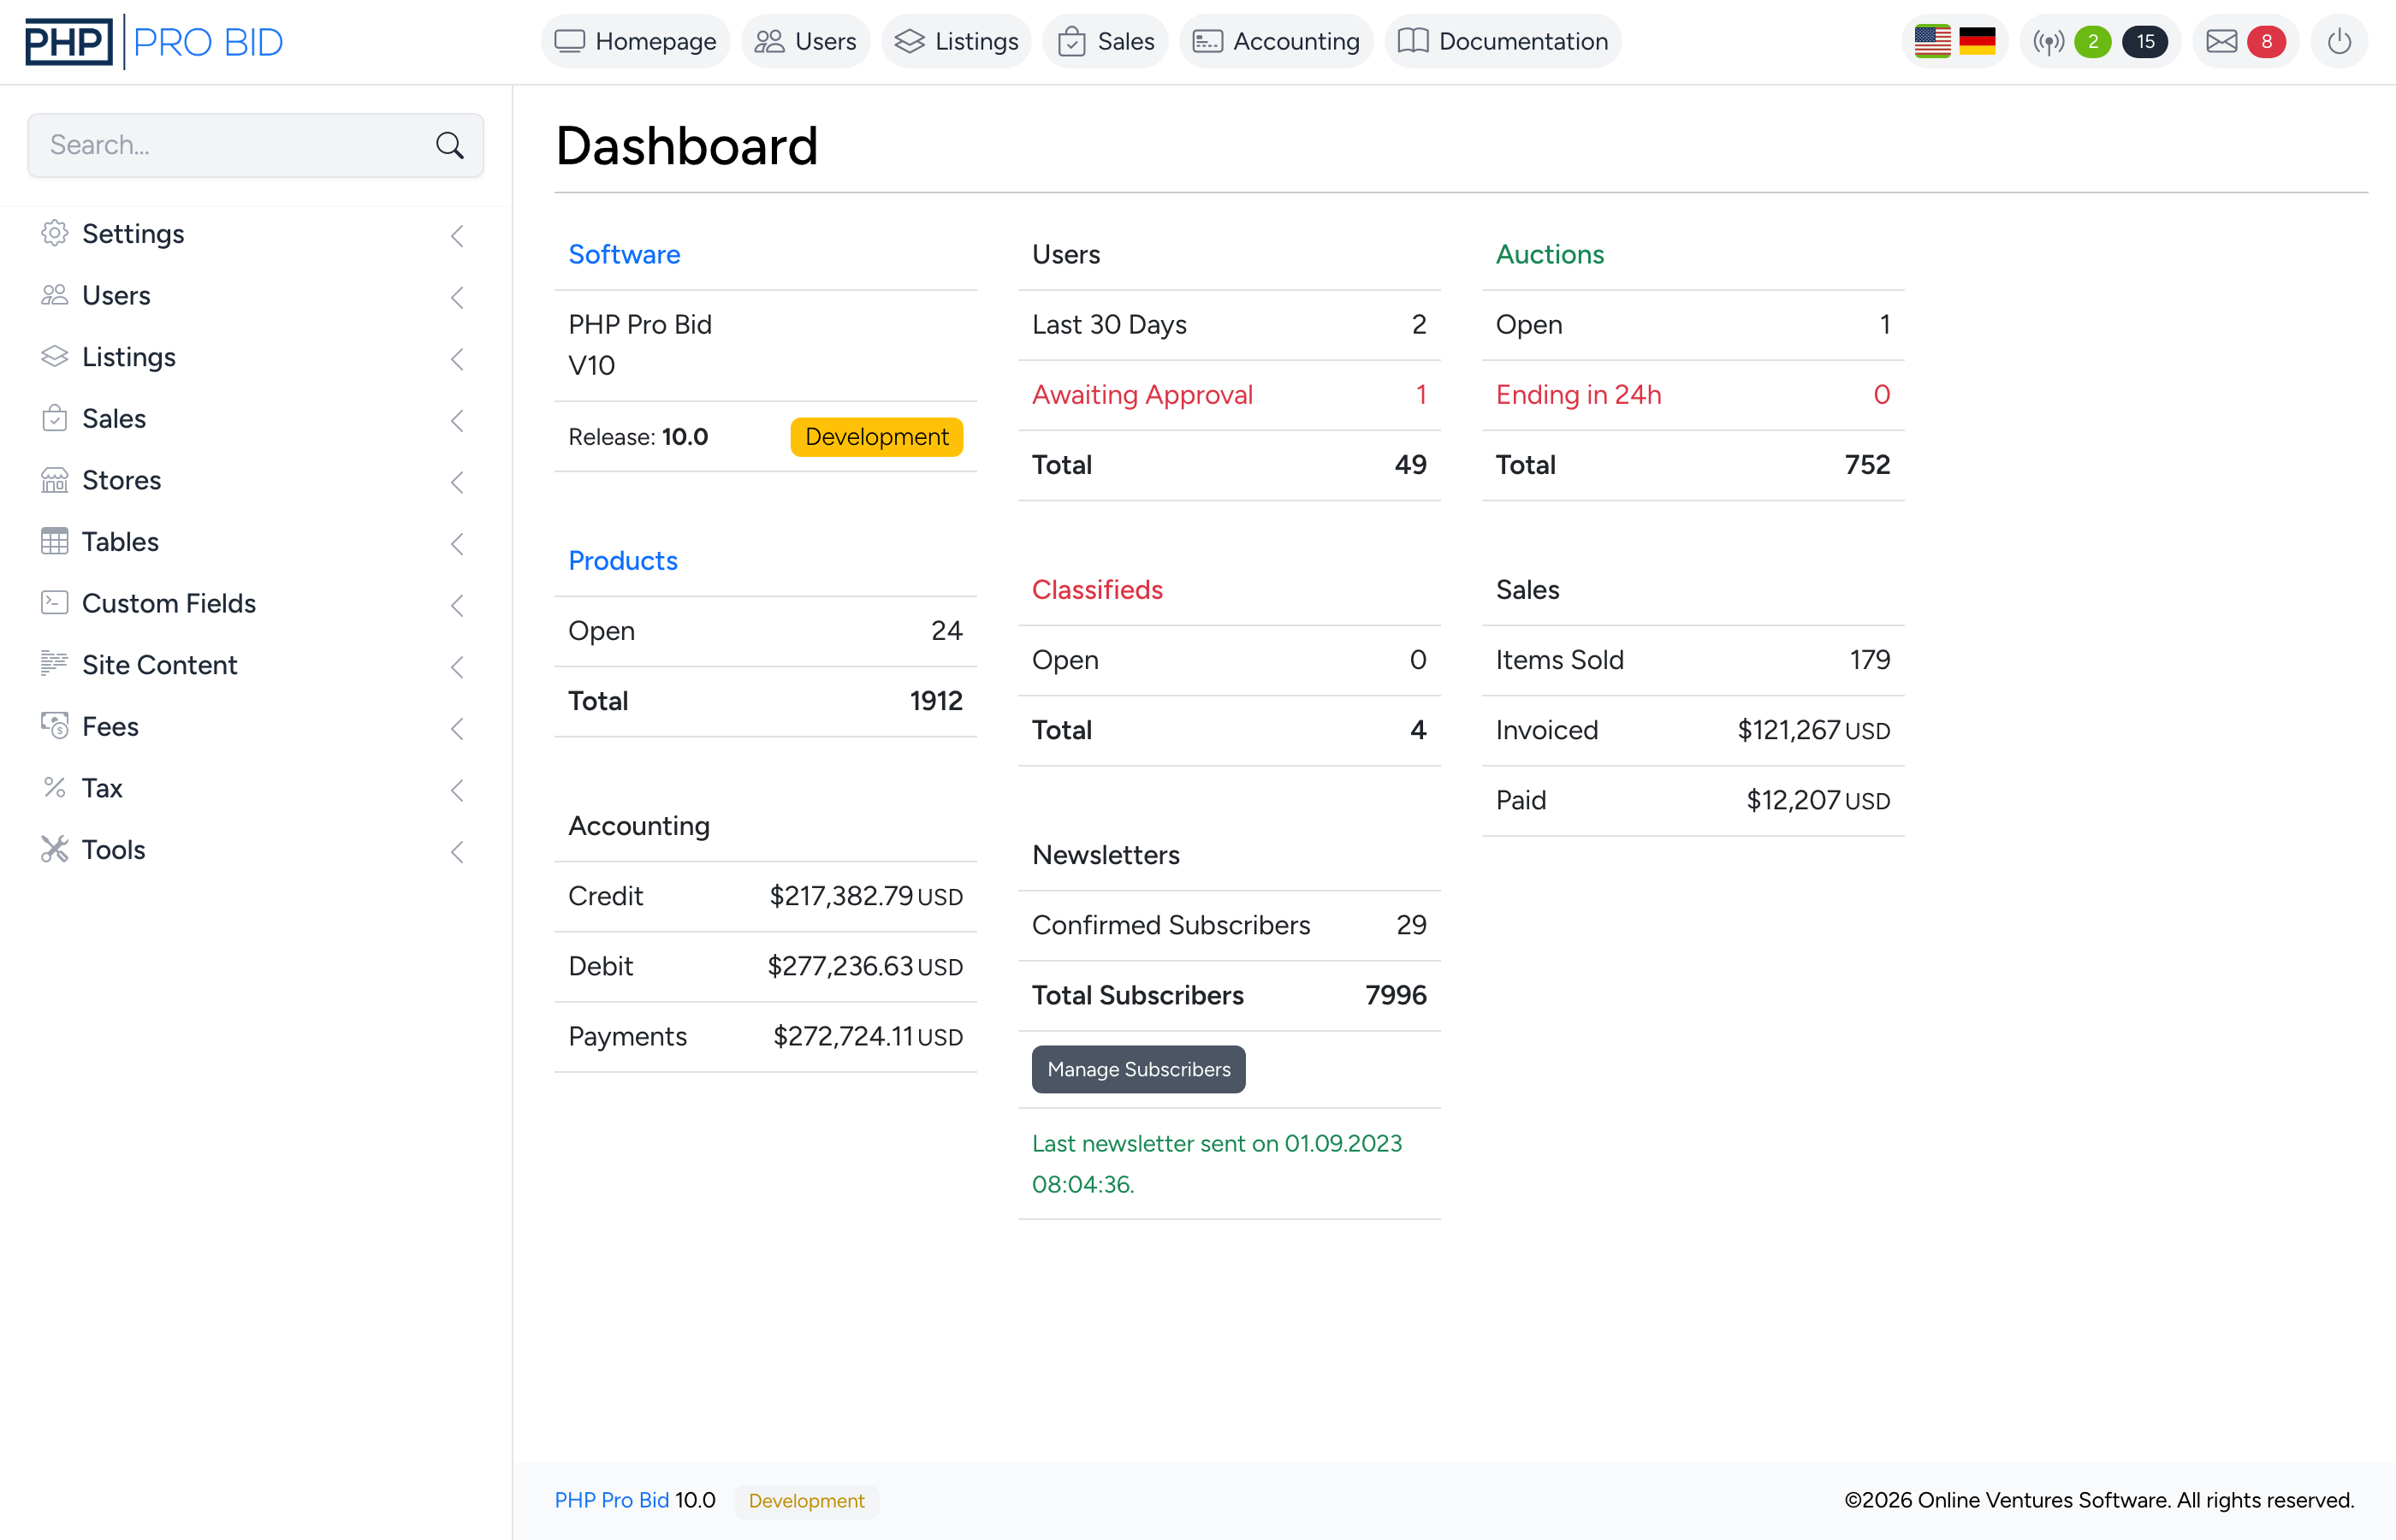
Task: Click the online users broadcast icon
Action: (x=2048, y=42)
